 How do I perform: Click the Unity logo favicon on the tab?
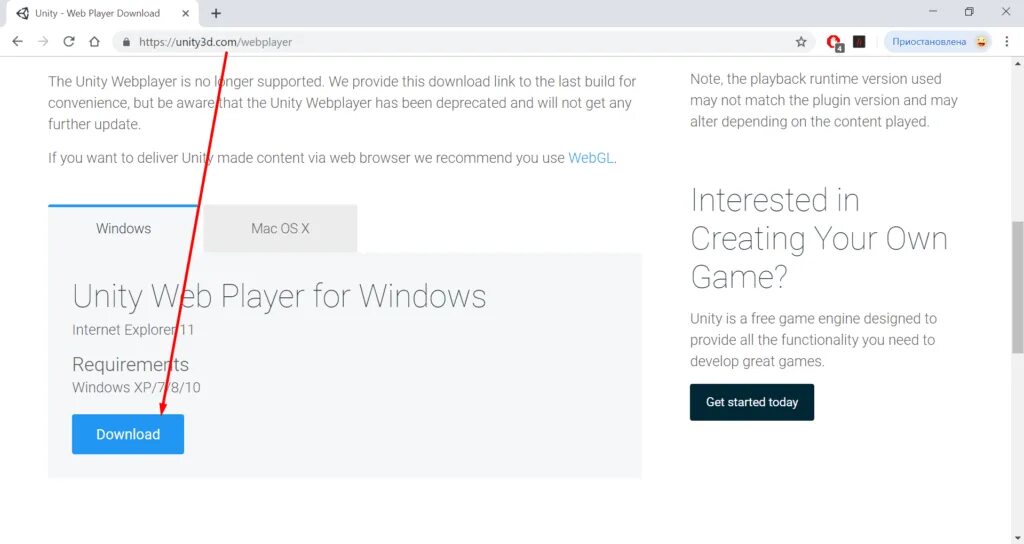pos(22,13)
